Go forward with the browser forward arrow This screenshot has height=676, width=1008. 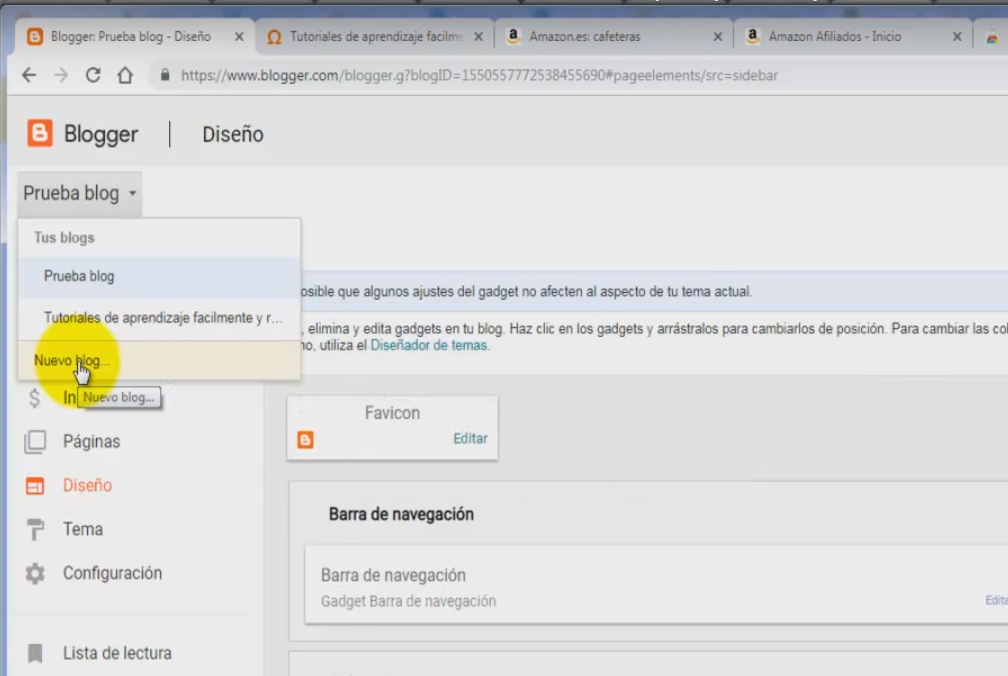click(61, 75)
